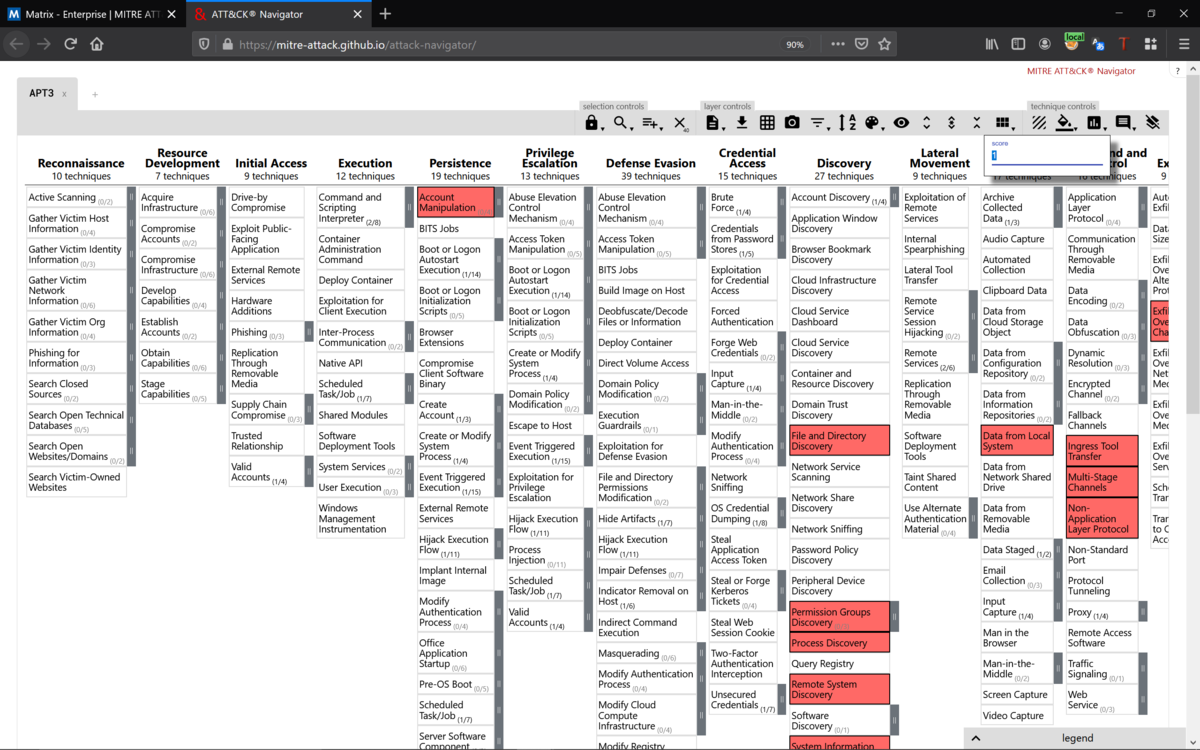Select the Process Discovery technique
1200x750 pixels.
point(839,643)
